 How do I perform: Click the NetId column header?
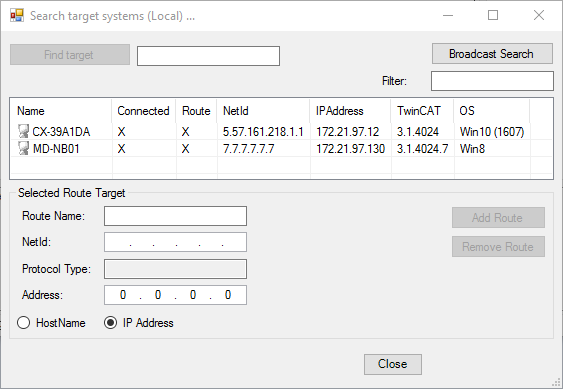click(x=263, y=111)
